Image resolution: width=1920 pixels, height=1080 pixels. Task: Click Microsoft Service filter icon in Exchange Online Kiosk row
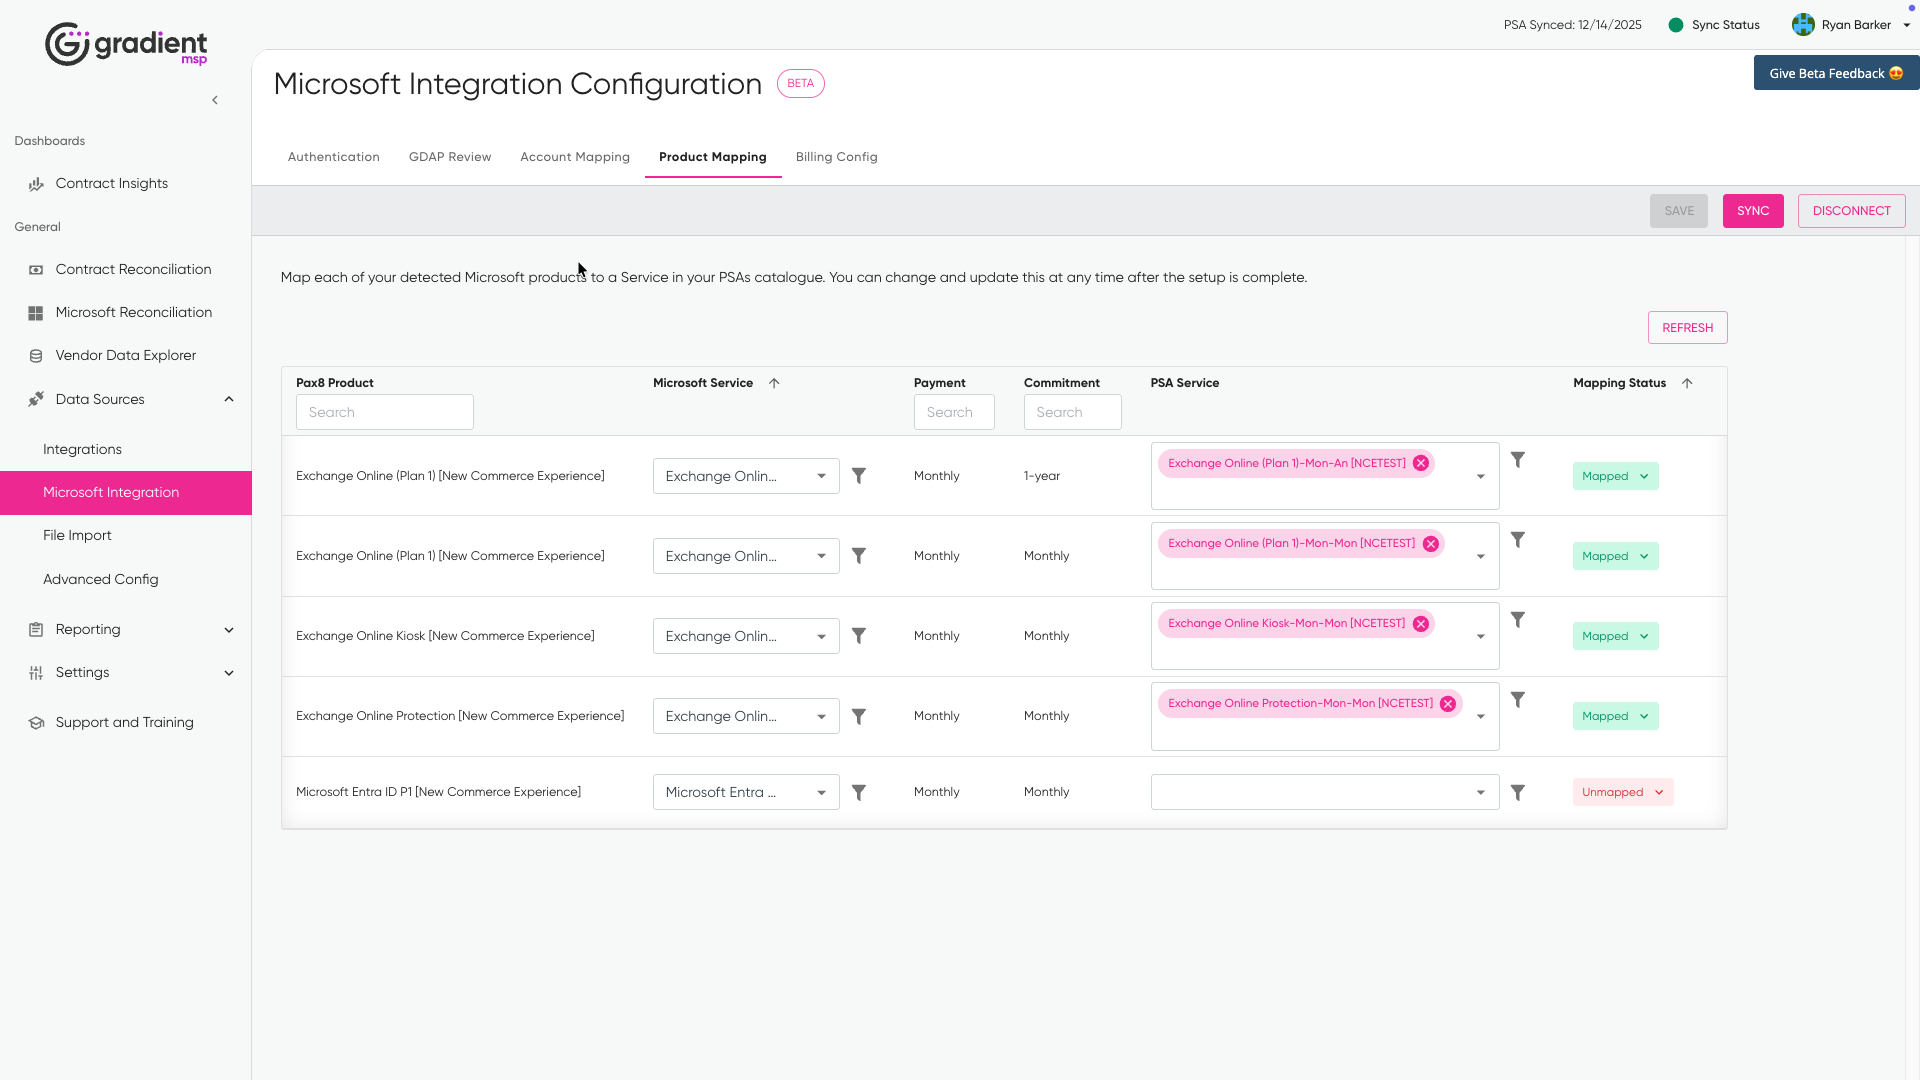pos(859,636)
